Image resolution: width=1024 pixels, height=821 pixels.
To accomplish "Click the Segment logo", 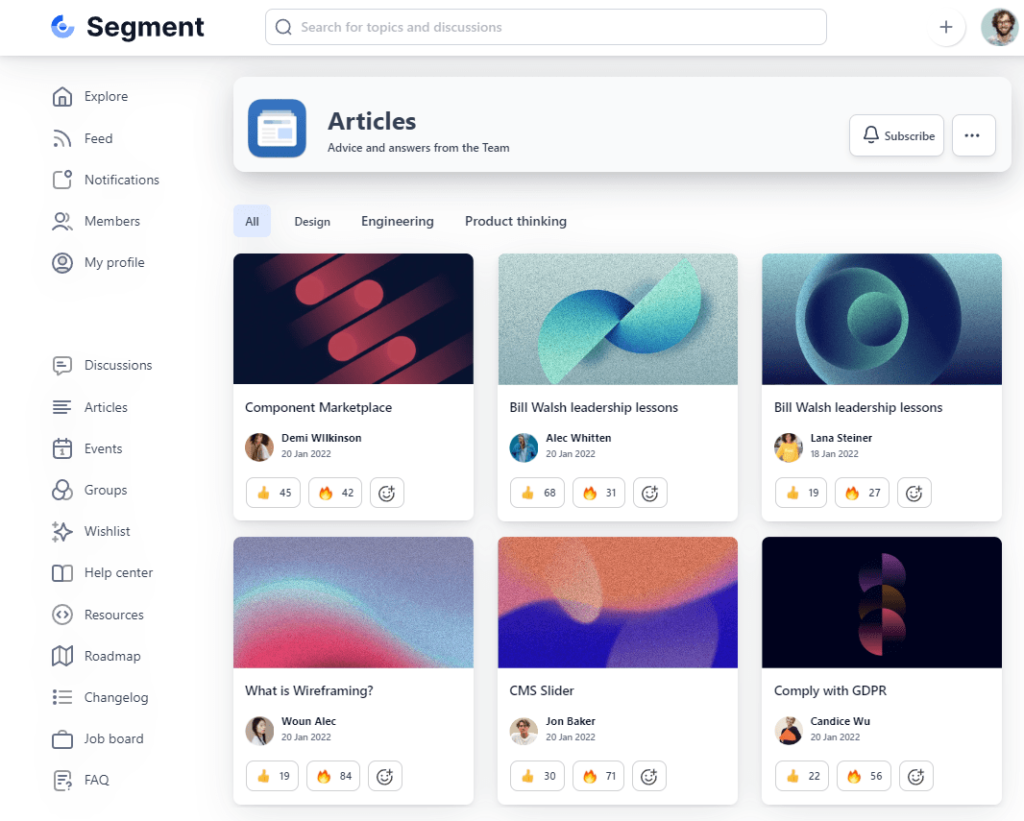I will (x=128, y=28).
